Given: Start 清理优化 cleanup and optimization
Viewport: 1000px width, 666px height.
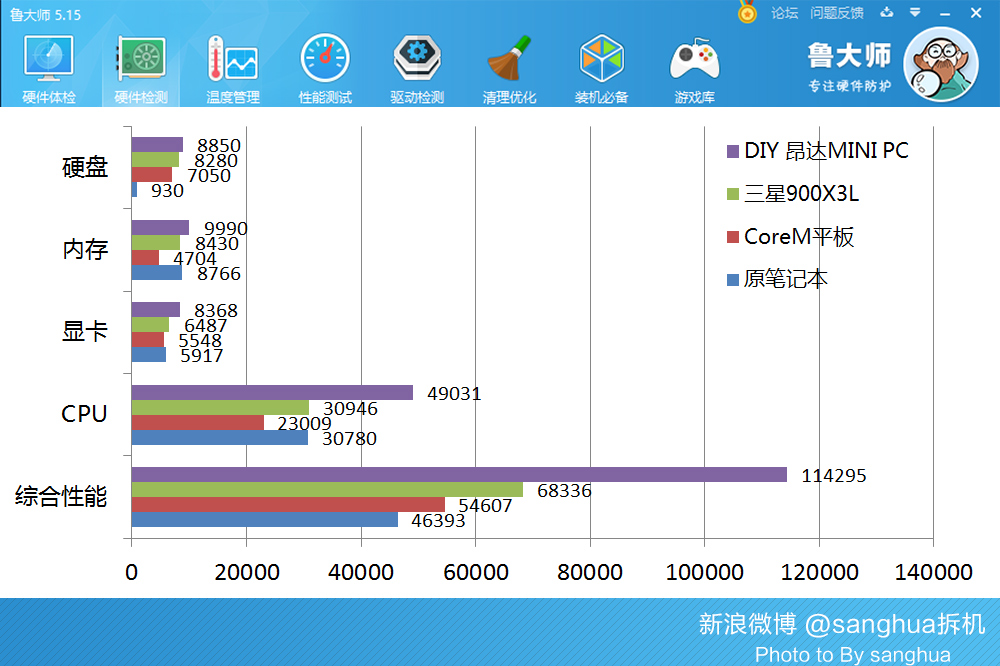Looking at the screenshot, I should tap(509, 65).
